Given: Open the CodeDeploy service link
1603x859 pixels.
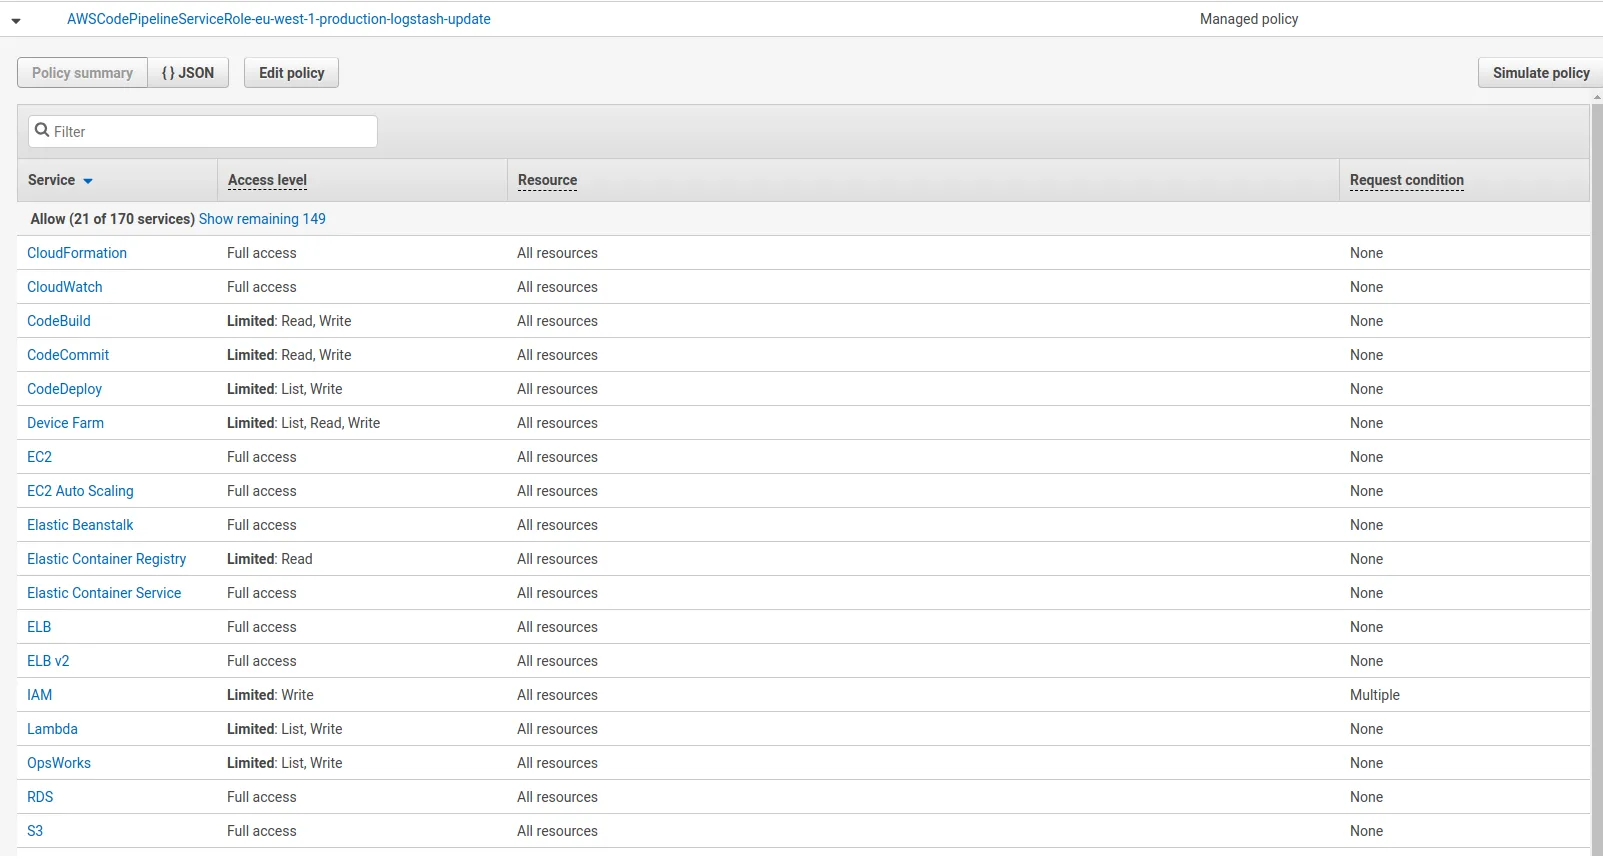Looking at the screenshot, I should click(x=64, y=389).
